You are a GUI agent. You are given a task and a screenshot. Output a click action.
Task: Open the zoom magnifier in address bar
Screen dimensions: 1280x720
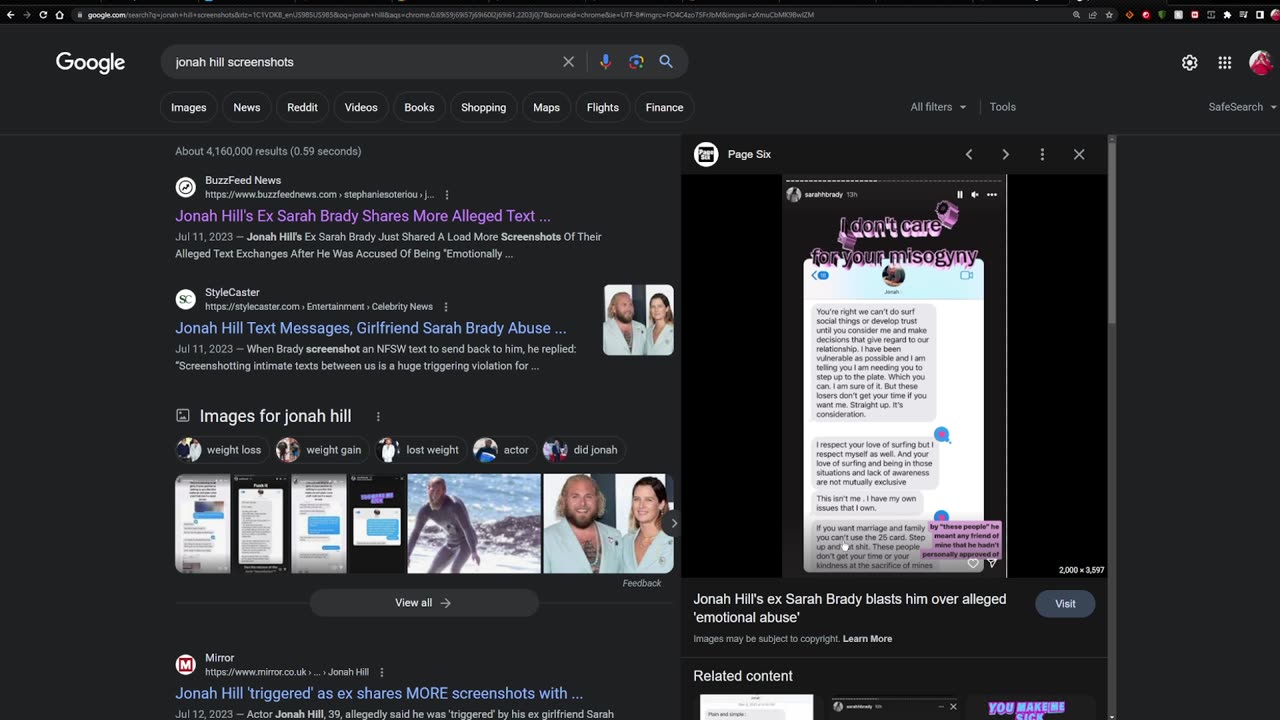point(1076,15)
